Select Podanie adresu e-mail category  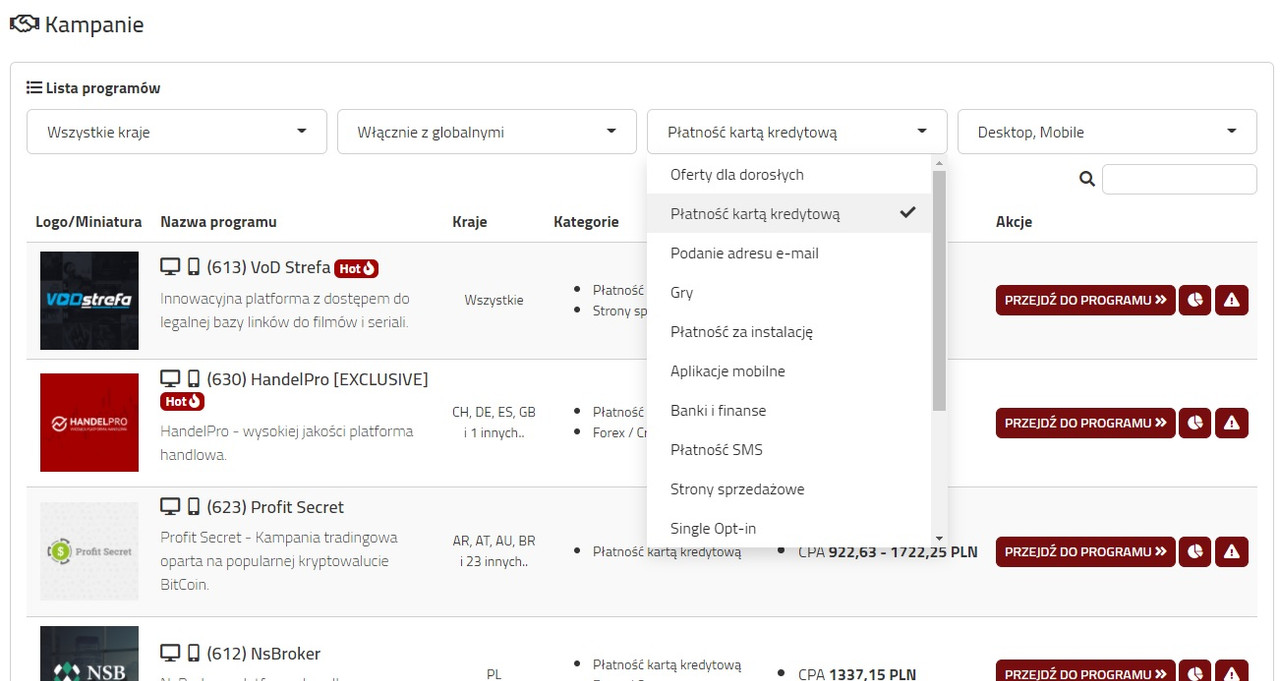pos(789,253)
